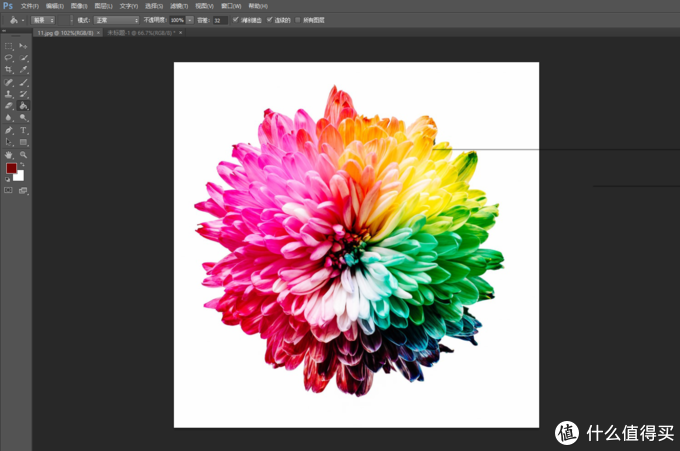680x451 pixels.
Task: Select the Paint Bucket tool in toolbox
Action: pyautogui.click(x=23, y=105)
